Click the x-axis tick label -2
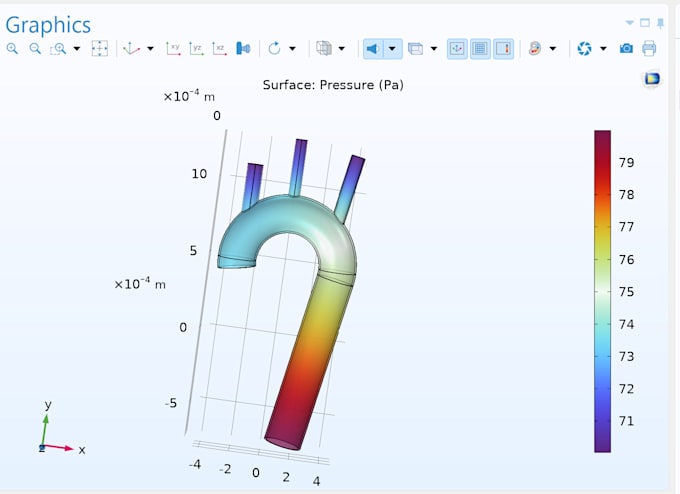 coord(225,469)
